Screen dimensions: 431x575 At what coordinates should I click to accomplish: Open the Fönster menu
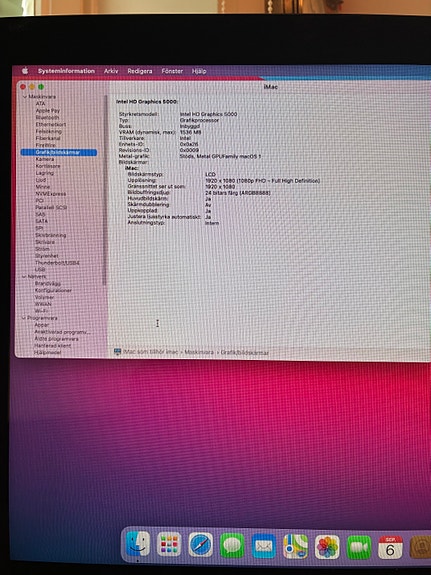pos(172,71)
